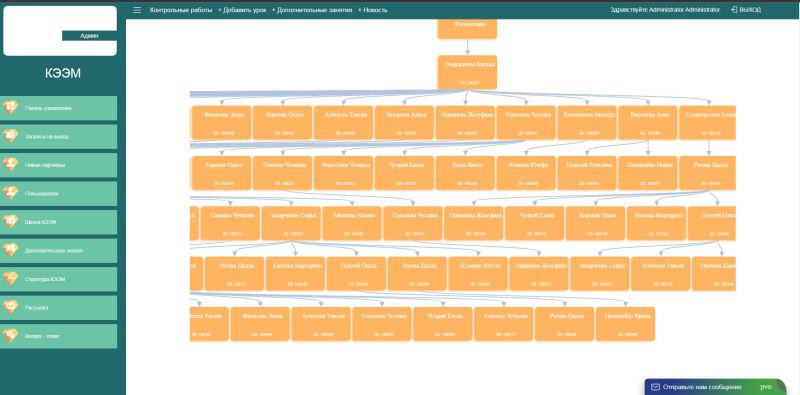
Task: Open Новые партнеры sidebar item
Action: pos(58,165)
